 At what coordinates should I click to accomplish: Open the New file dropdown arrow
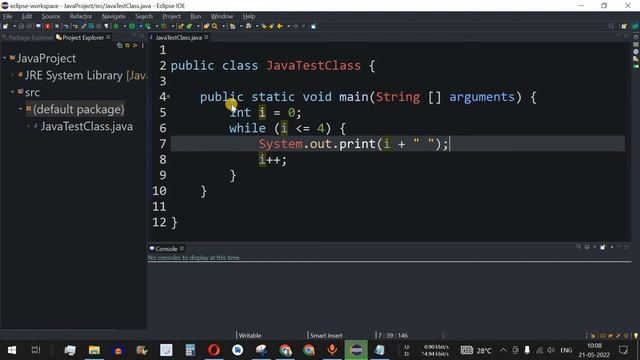[14, 26]
